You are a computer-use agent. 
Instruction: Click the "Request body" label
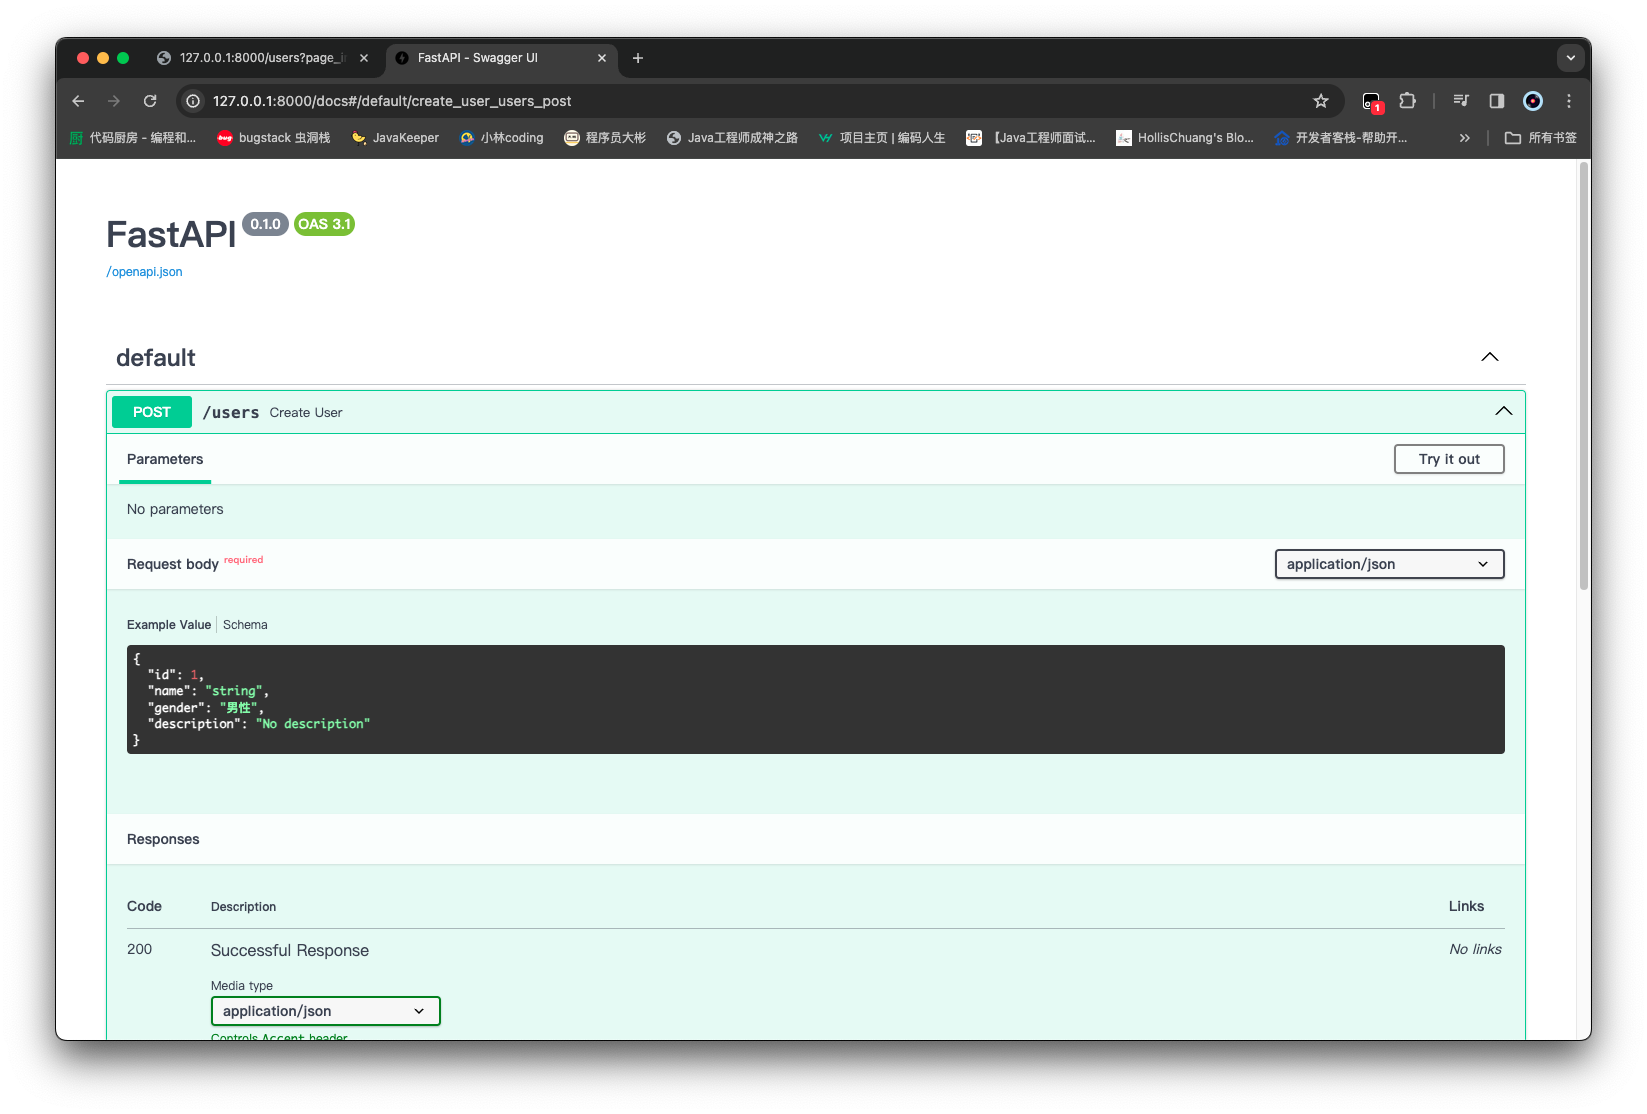[173, 564]
